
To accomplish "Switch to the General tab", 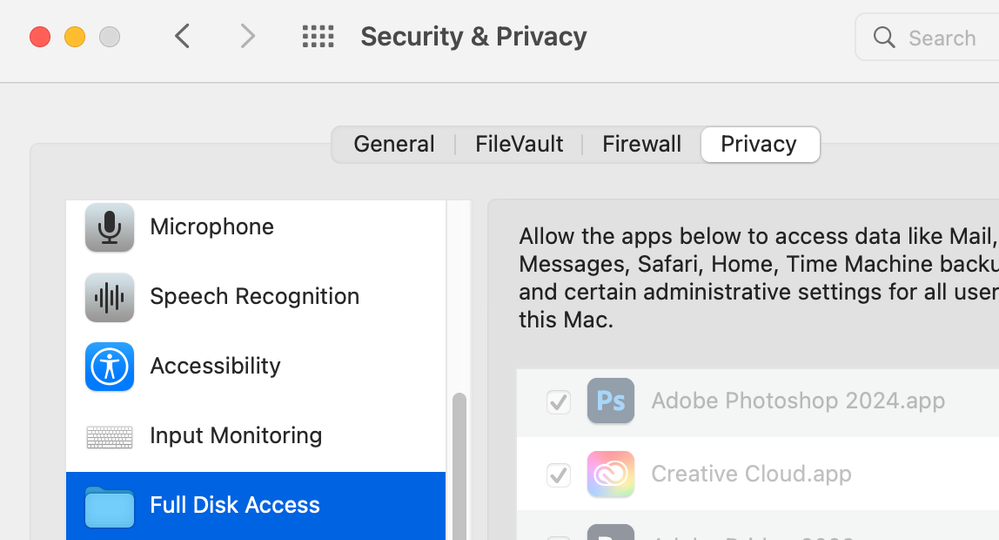I will click(394, 144).
